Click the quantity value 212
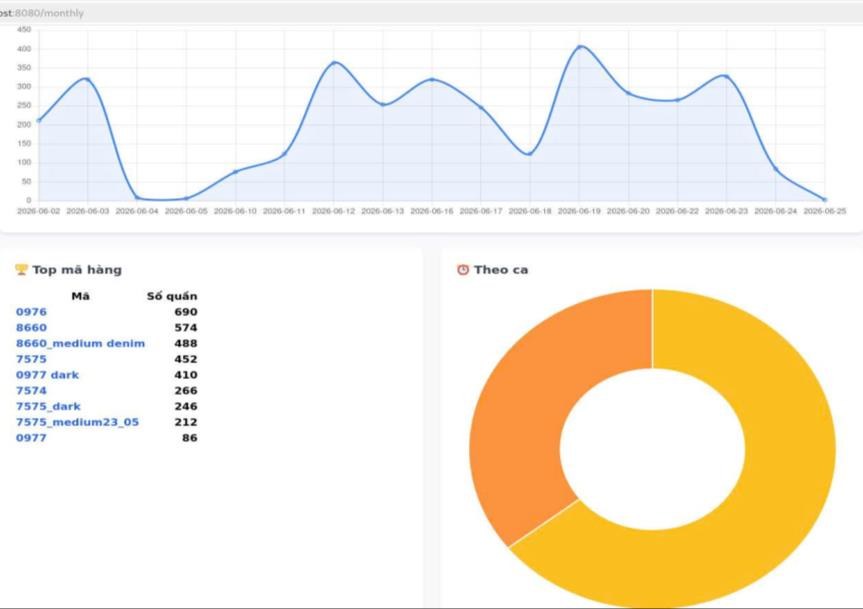The width and height of the screenshot is (863, 609). tap(186, 423)
